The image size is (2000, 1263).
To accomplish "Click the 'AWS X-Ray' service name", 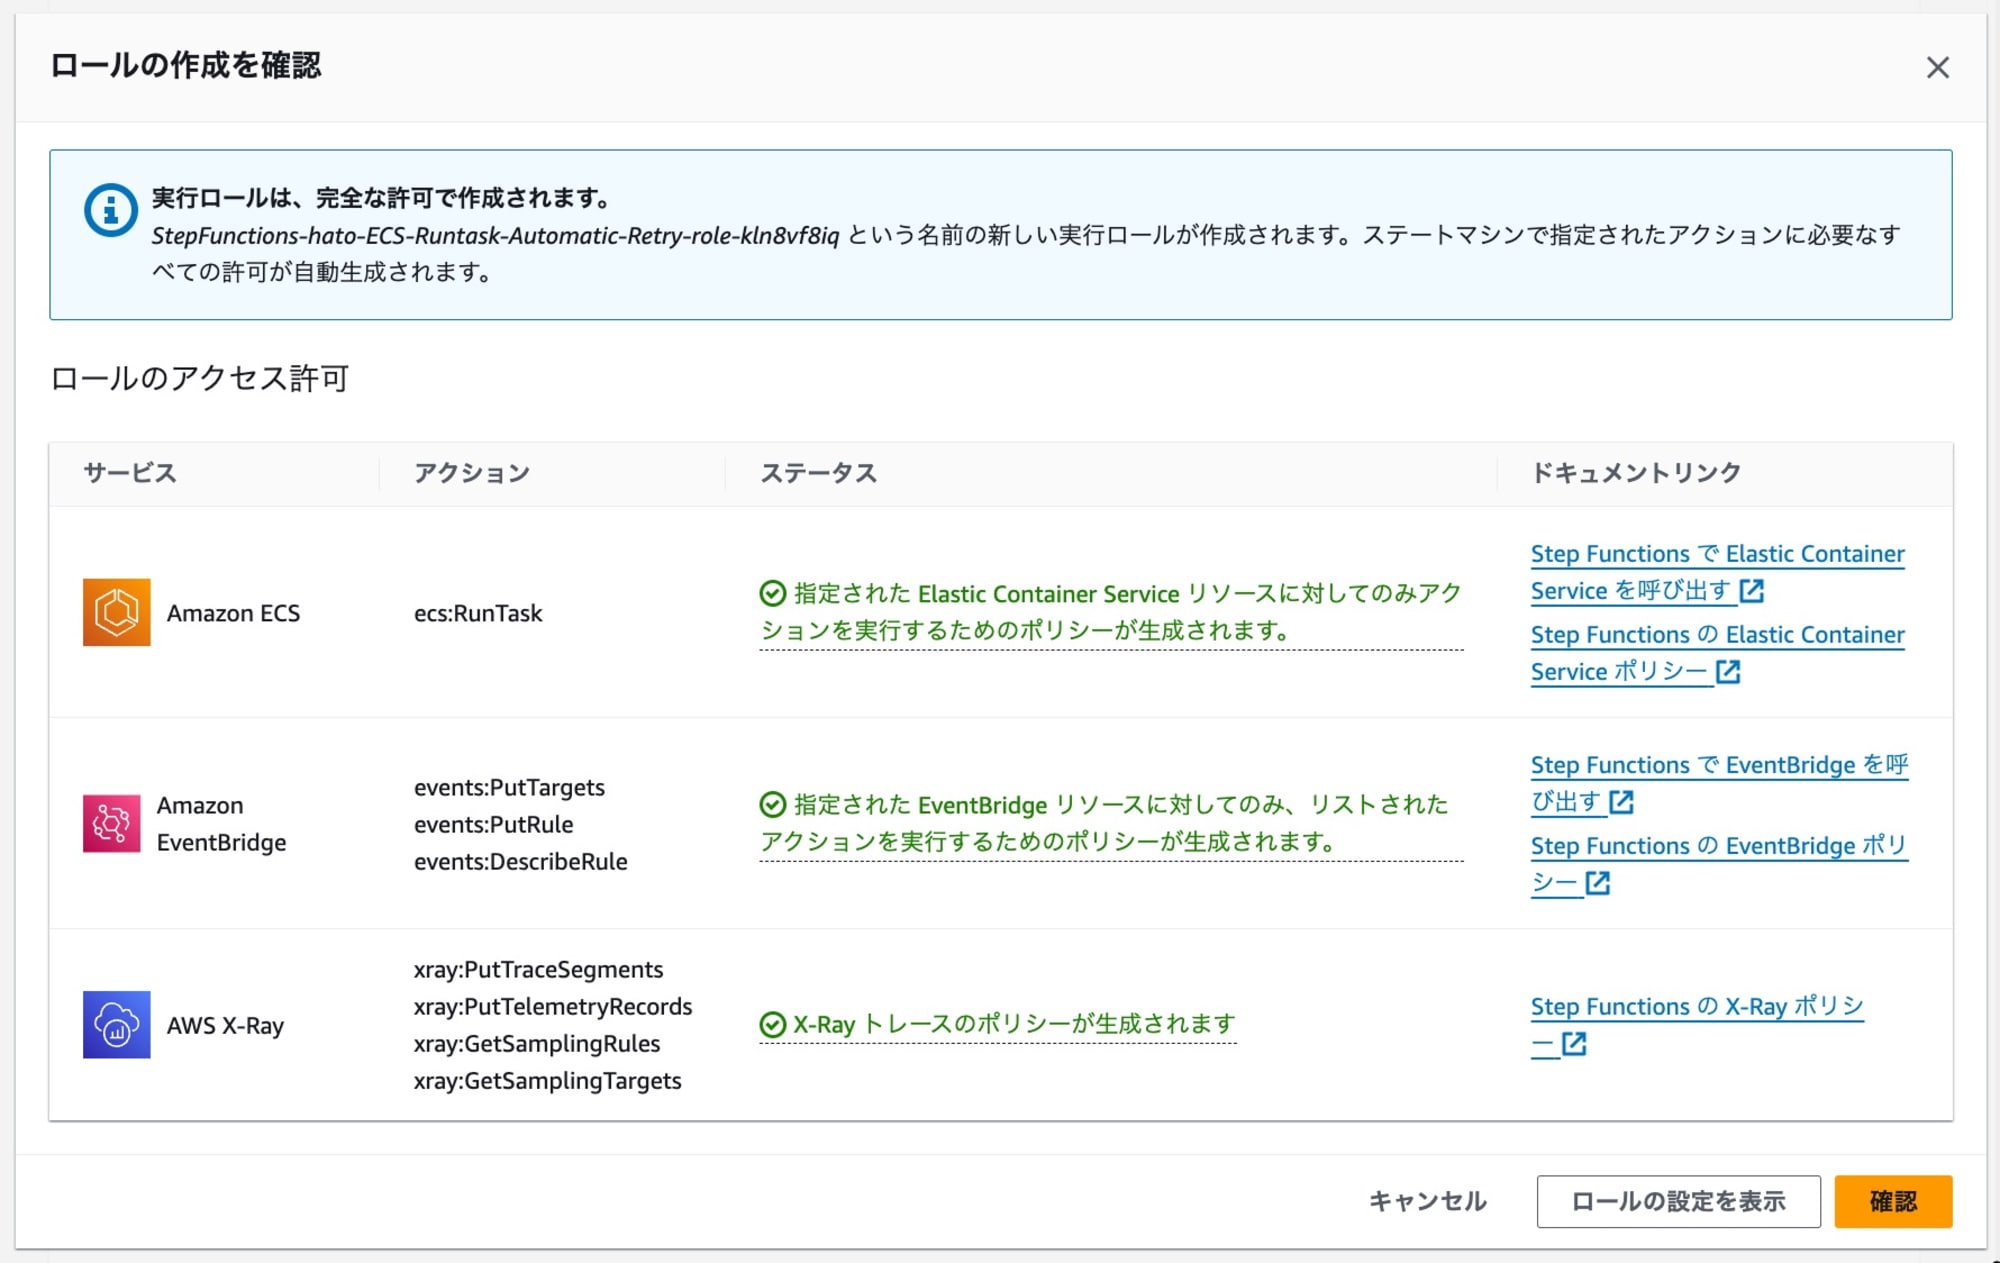I will point(225,1025).
